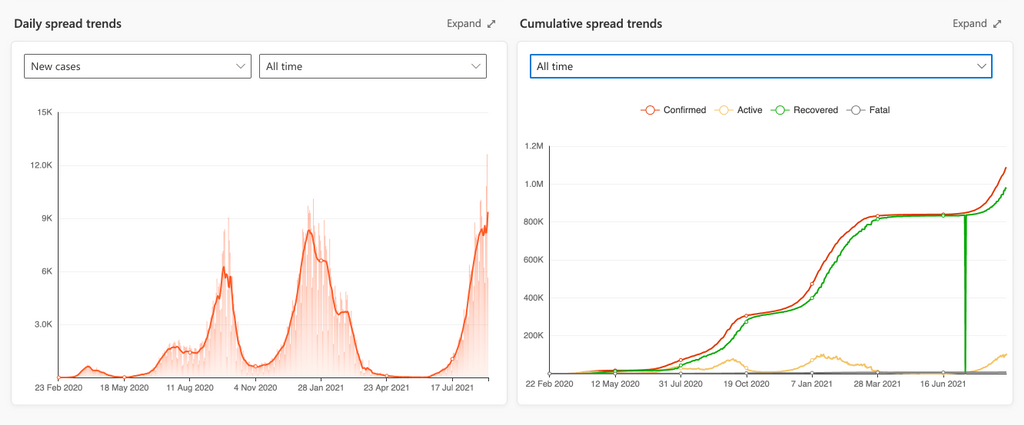
Task: Click Expand link on Cumulative spread trends
Action: tap(969, 24)
